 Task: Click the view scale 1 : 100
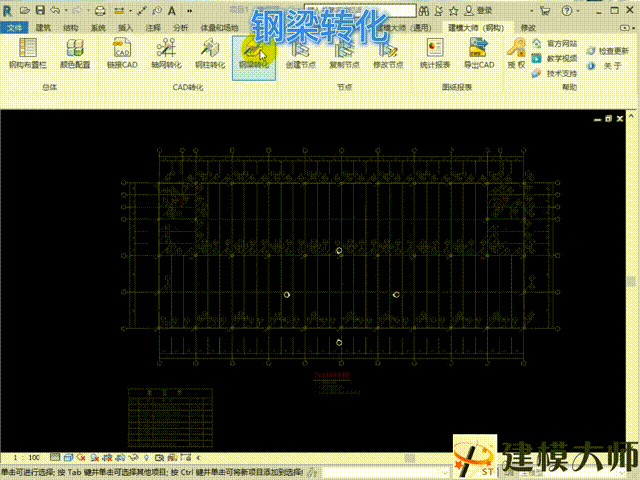click(25, 458)
